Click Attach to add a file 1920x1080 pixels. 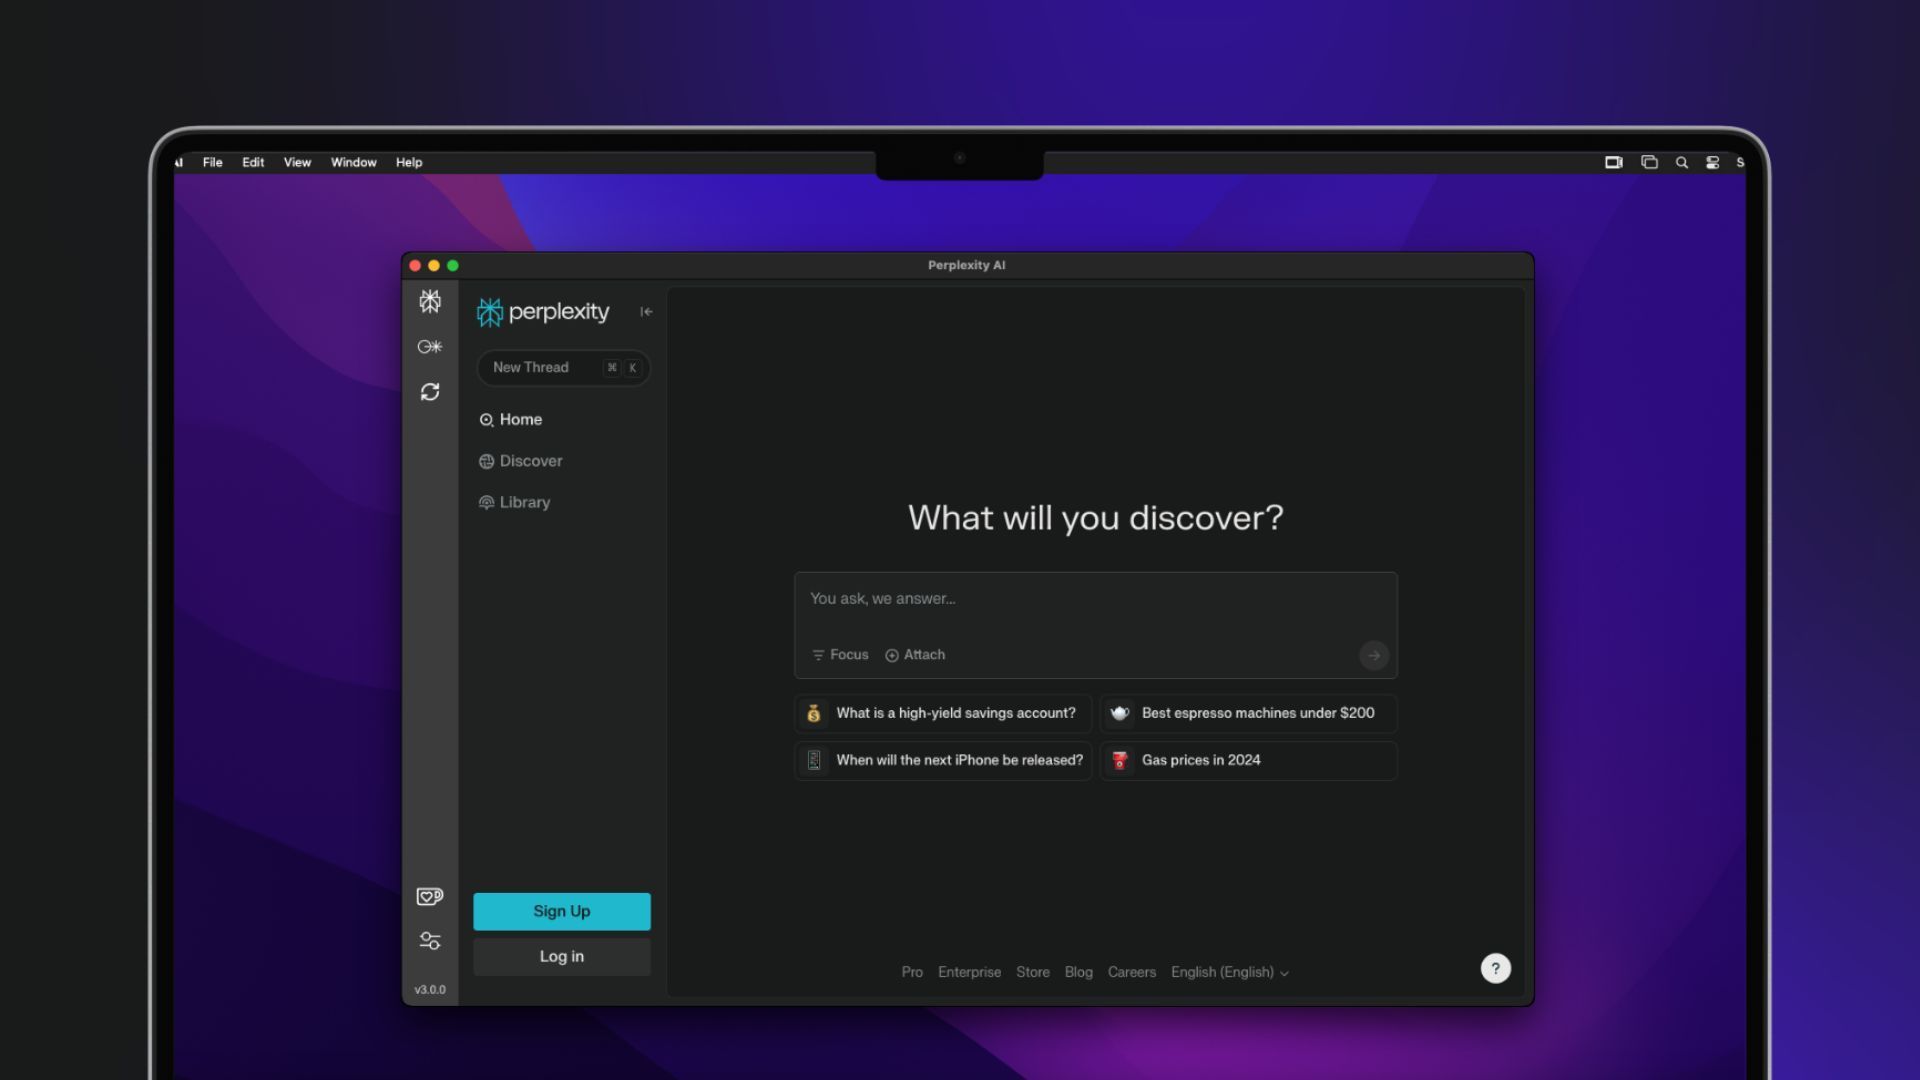(915, 655)
